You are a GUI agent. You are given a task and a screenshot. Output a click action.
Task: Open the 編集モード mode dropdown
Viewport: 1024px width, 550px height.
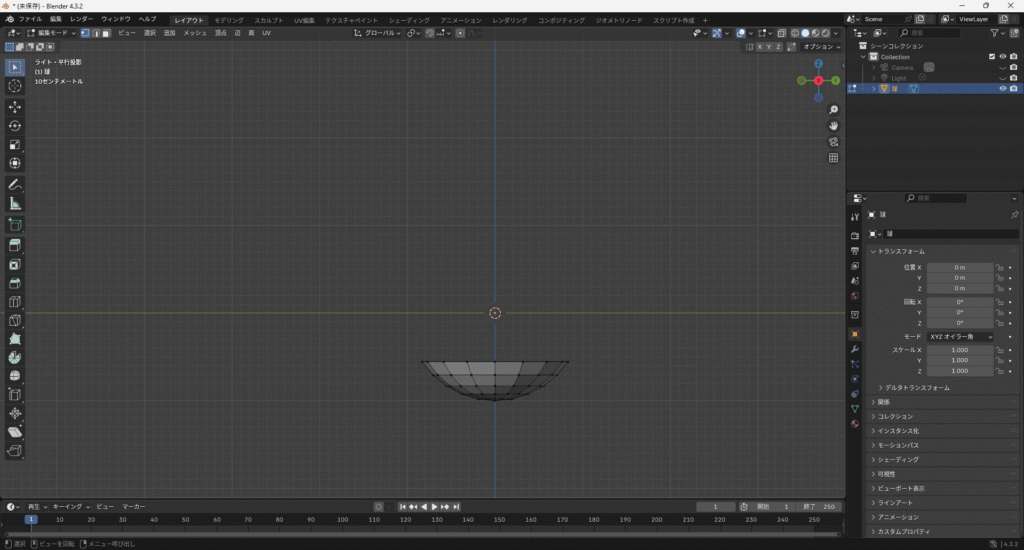(51, 33)
